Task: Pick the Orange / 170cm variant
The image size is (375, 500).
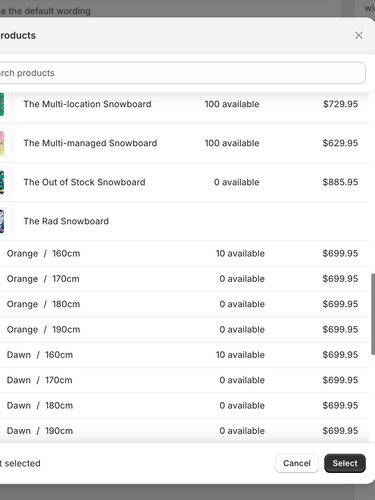Action: [x=184, y=279]
